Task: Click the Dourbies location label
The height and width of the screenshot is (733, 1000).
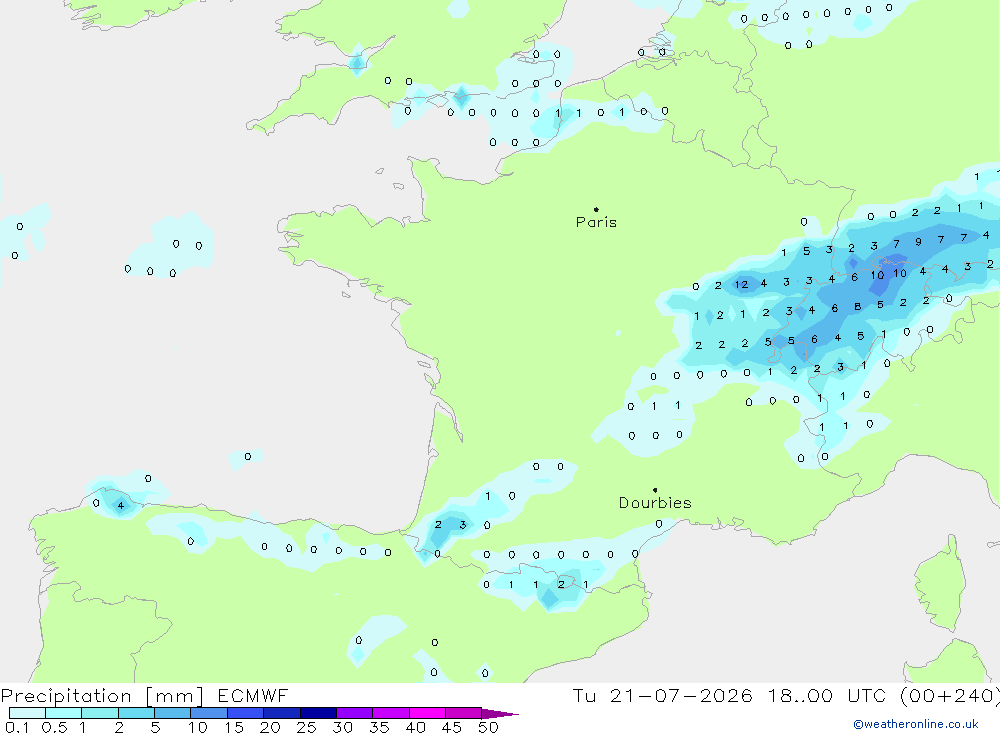Action: (x=655, y=503)
